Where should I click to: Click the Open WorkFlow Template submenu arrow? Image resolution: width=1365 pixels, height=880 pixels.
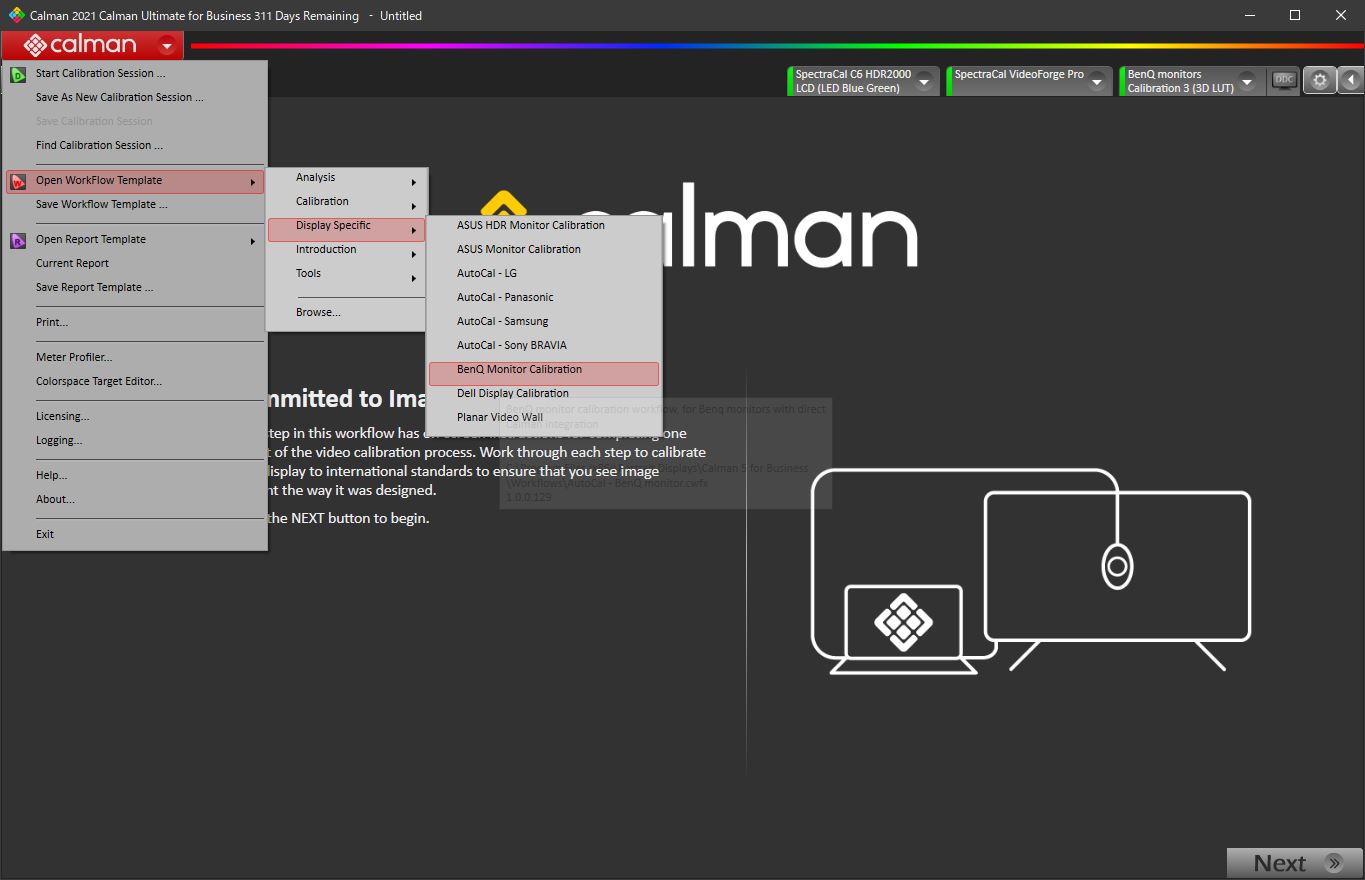[253, 182]
